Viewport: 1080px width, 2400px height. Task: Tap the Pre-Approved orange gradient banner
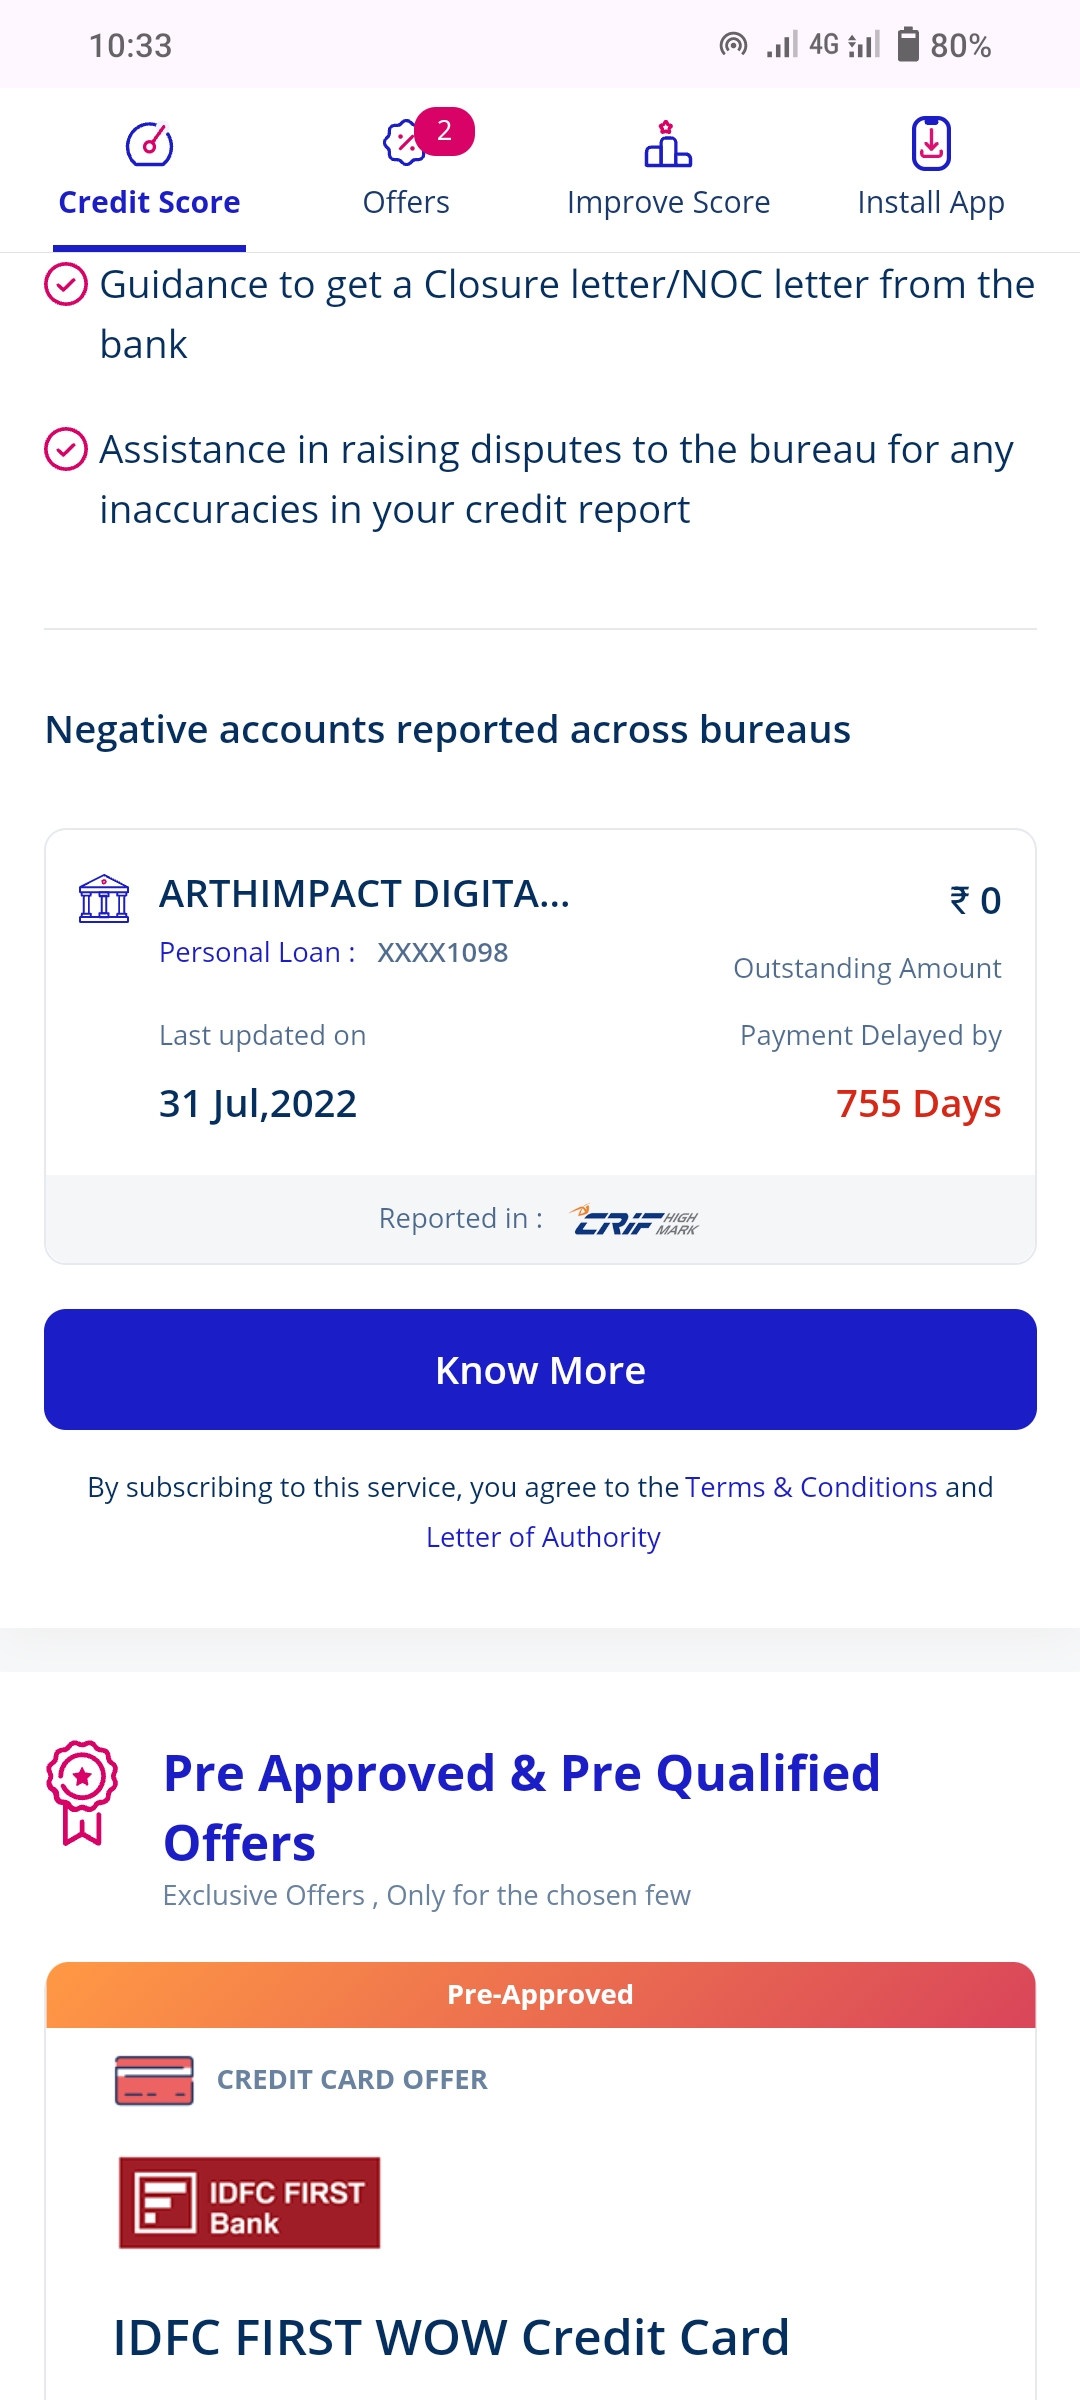pyautogui.click(x=540, y=1995)
